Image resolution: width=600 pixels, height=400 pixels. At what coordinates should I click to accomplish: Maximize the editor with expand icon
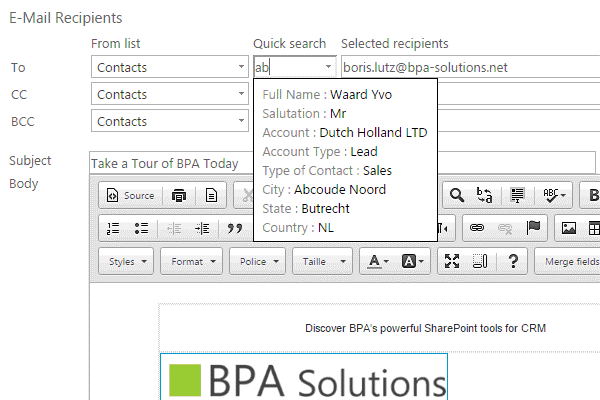click(x=452, y=261)
